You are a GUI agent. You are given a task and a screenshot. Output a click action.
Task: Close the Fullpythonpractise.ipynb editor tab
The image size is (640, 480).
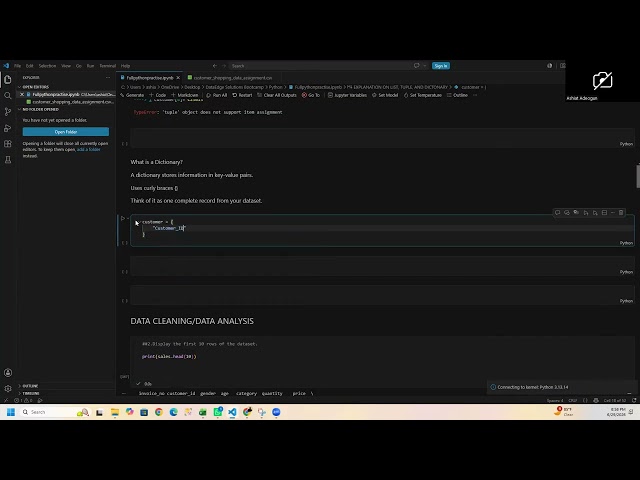(x=178, y=78)
